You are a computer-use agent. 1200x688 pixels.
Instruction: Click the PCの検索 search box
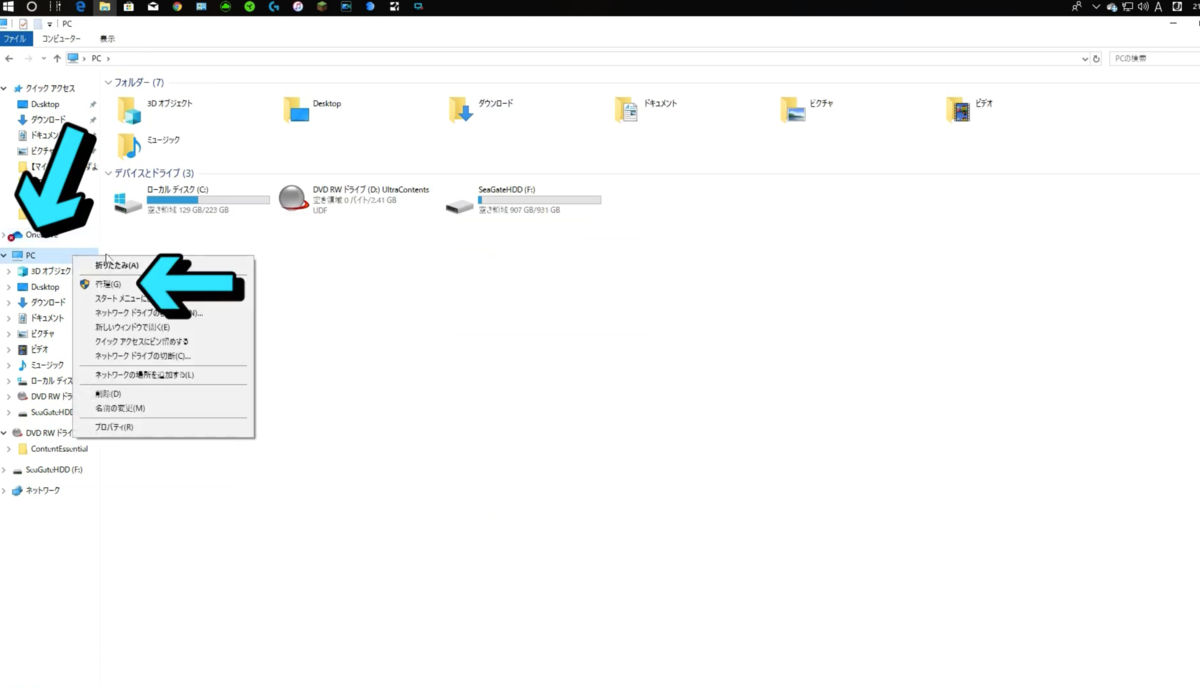coord(1153,59)
